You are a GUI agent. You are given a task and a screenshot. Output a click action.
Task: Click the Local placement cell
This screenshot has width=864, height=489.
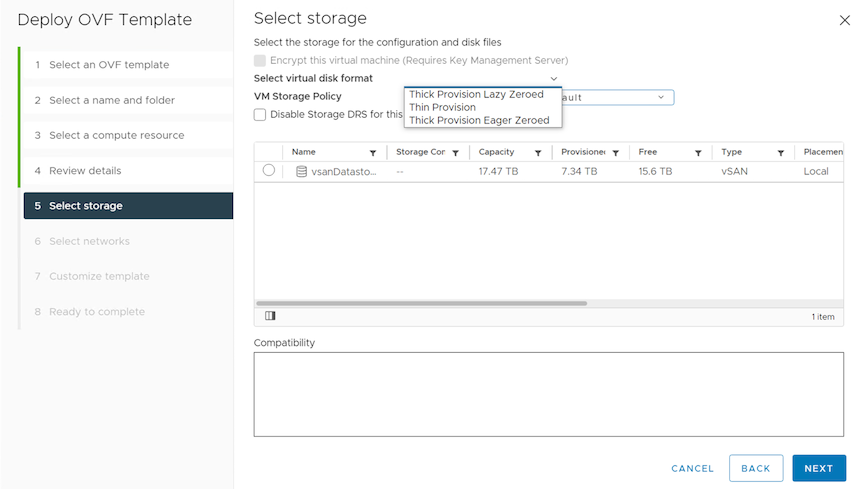816,171
